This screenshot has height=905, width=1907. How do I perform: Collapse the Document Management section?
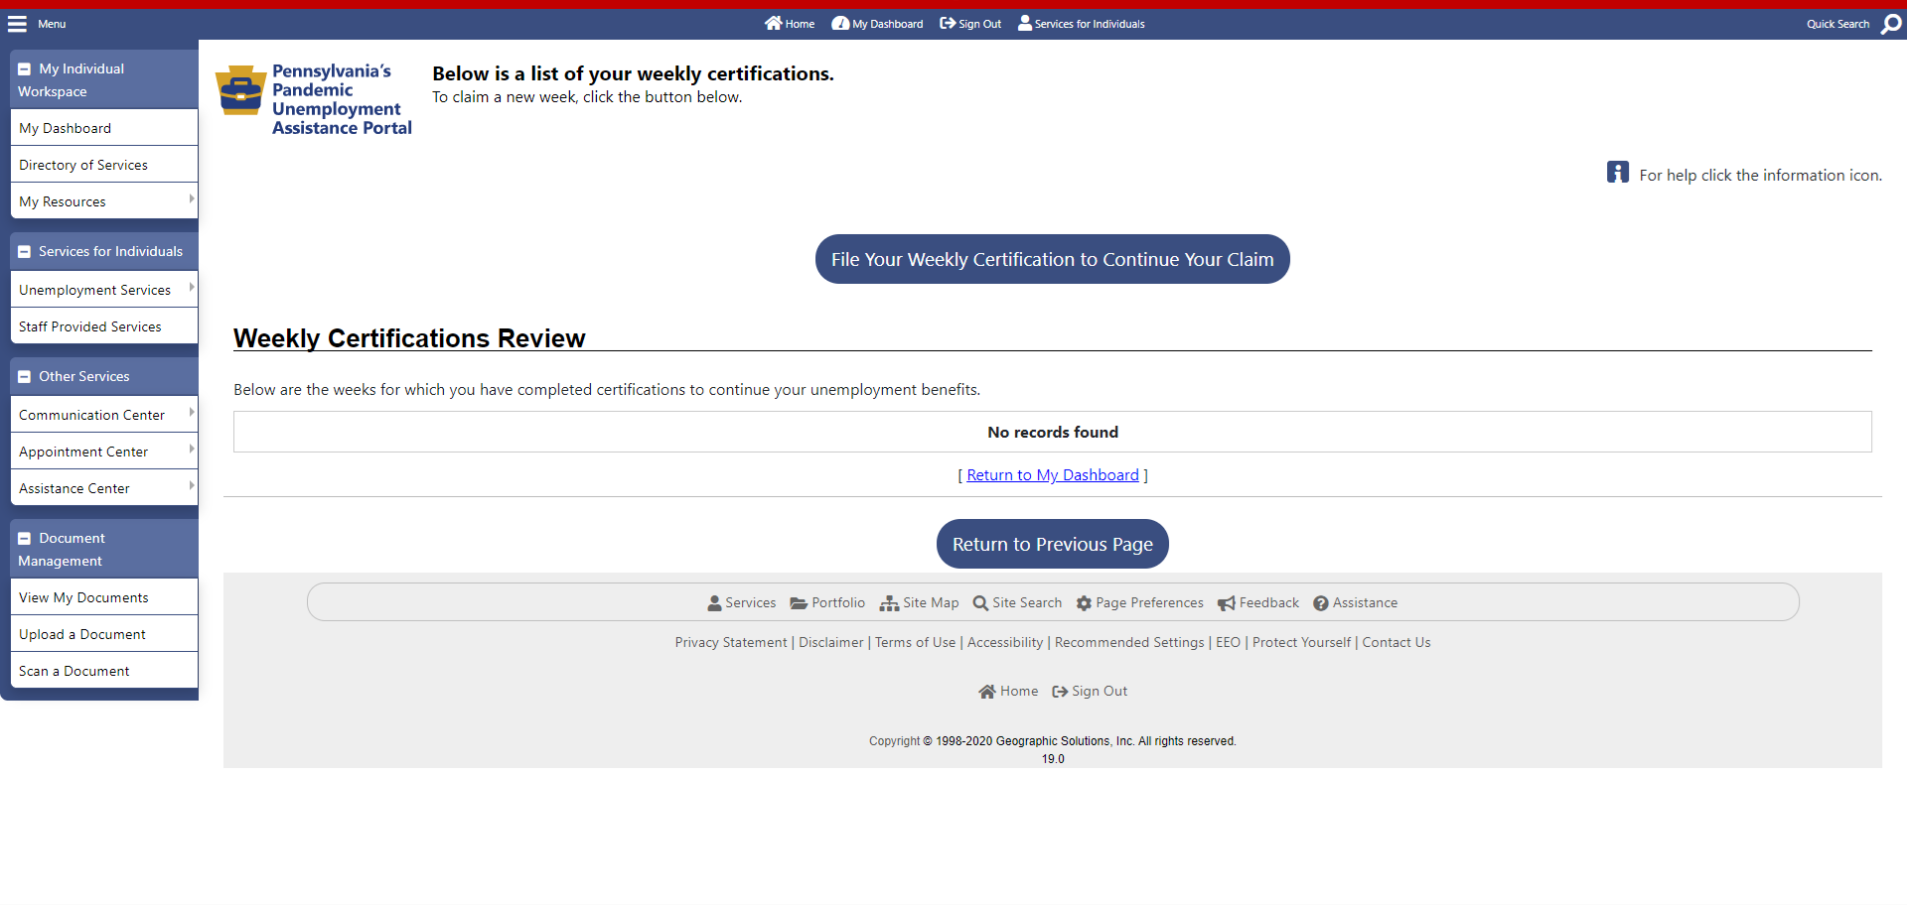(25, 539)
